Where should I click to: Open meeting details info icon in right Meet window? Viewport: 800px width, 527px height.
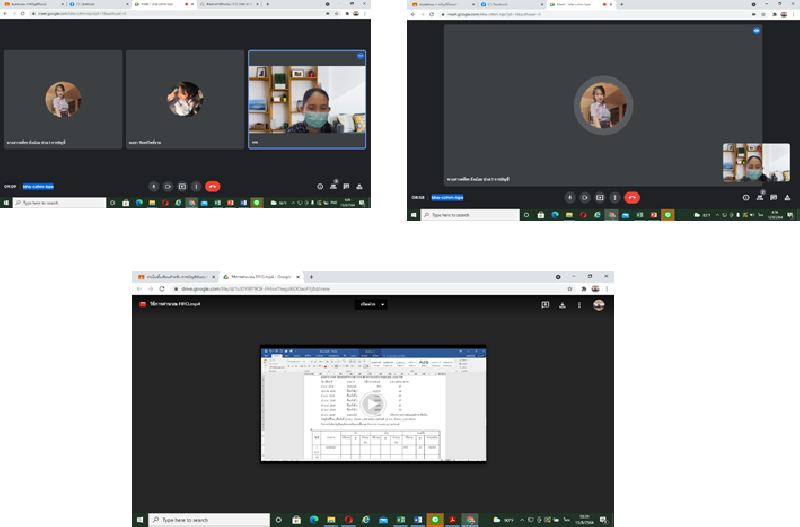click(746, 197)
